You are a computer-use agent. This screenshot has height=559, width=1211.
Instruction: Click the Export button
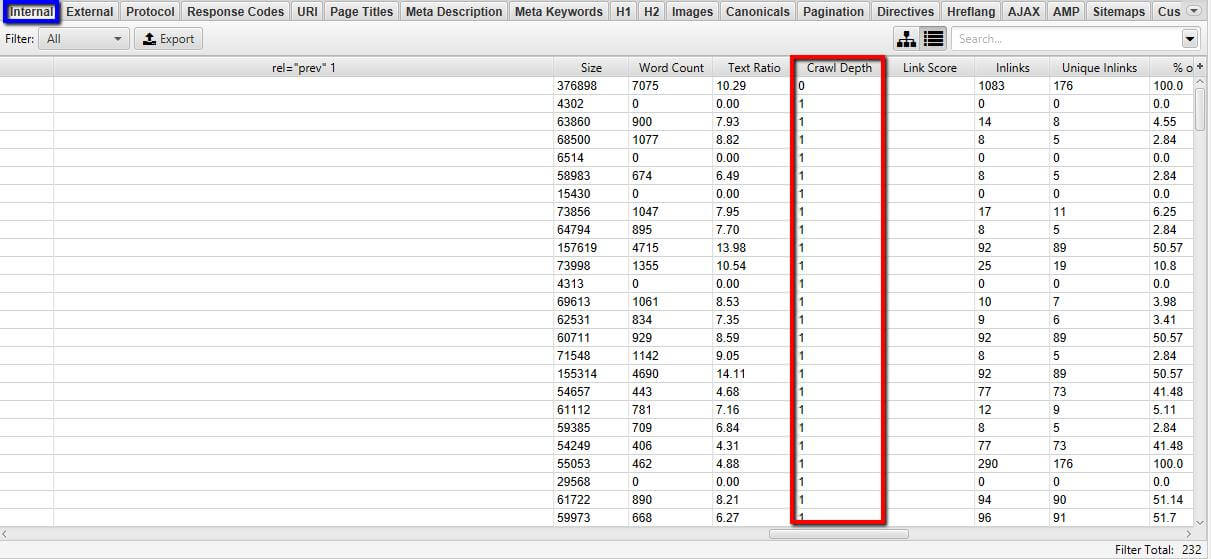[x=168, y=39]
